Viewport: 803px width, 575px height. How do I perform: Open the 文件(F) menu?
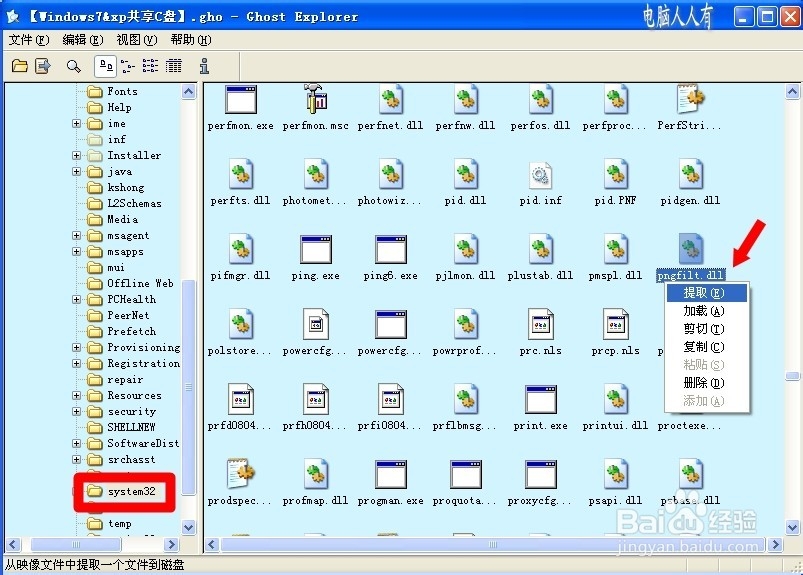[x=29, y=39]
